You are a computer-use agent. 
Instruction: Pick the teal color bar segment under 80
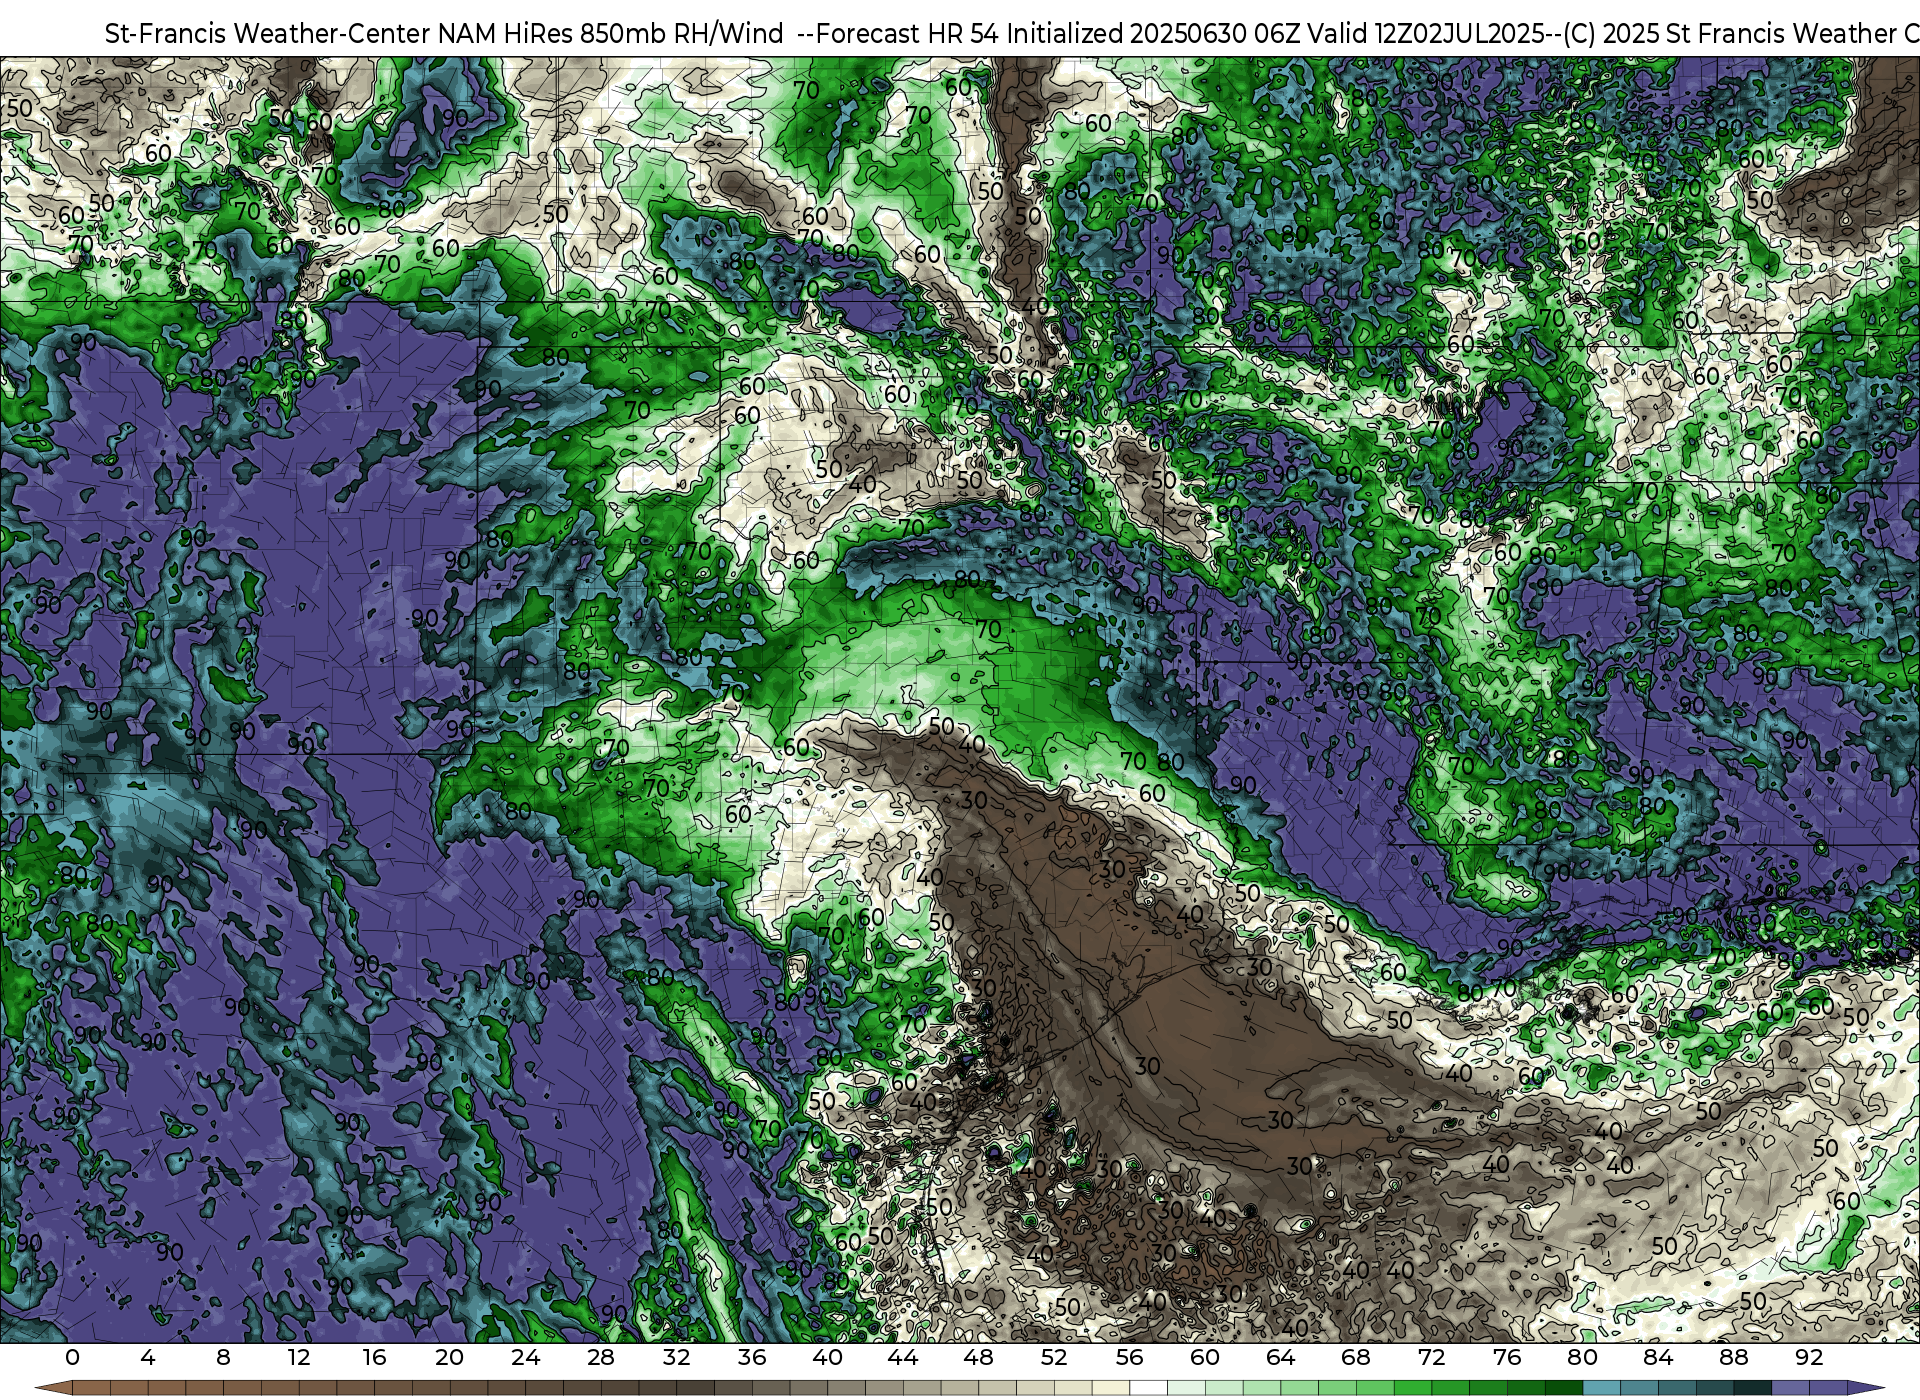[1601, 1388]
